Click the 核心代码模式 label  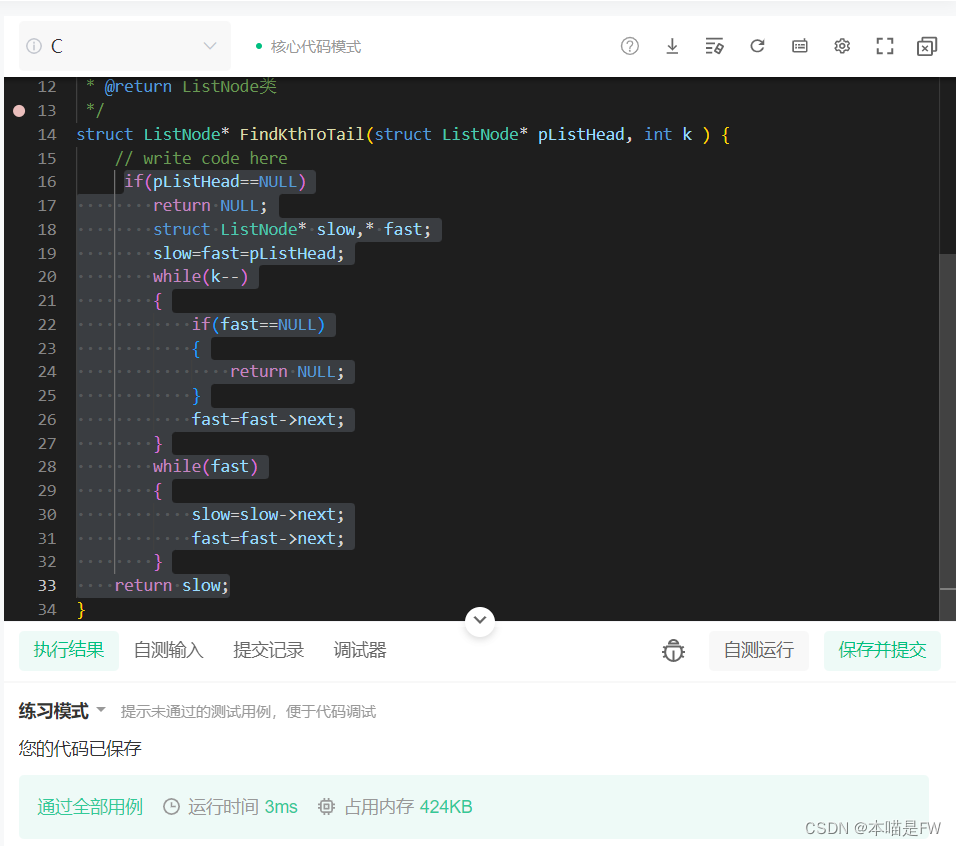(316, 46)
